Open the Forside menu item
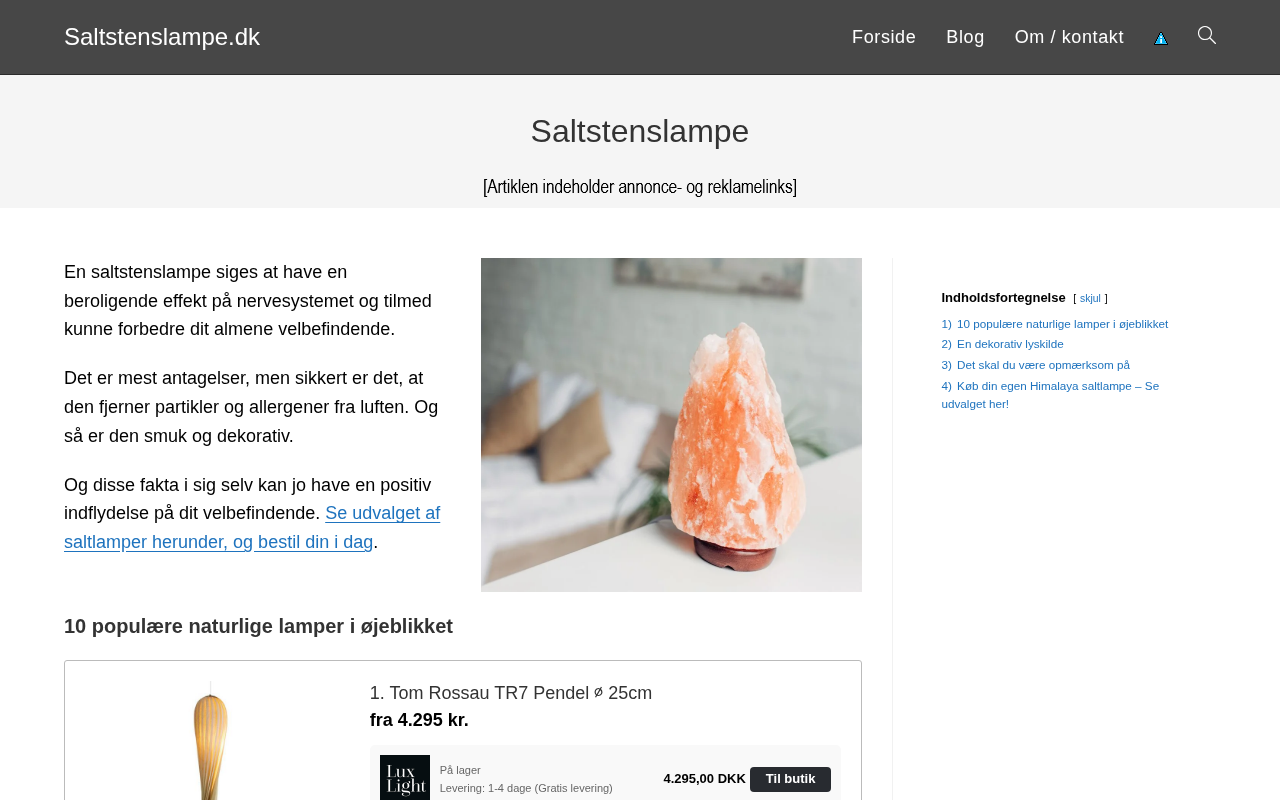The height and width of the screenshot is (800, 1280). click(x=884, y=37)
